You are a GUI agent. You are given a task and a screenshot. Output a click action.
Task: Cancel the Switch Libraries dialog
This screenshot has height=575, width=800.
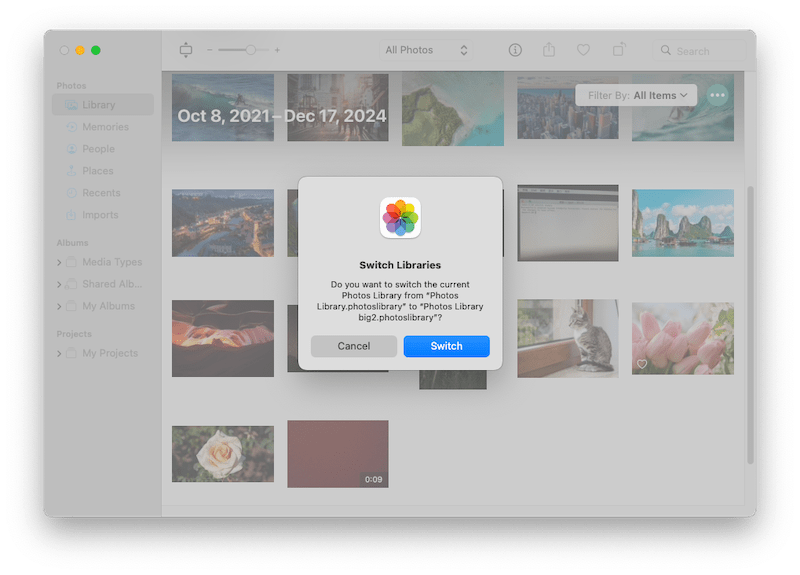coord(353,346)
